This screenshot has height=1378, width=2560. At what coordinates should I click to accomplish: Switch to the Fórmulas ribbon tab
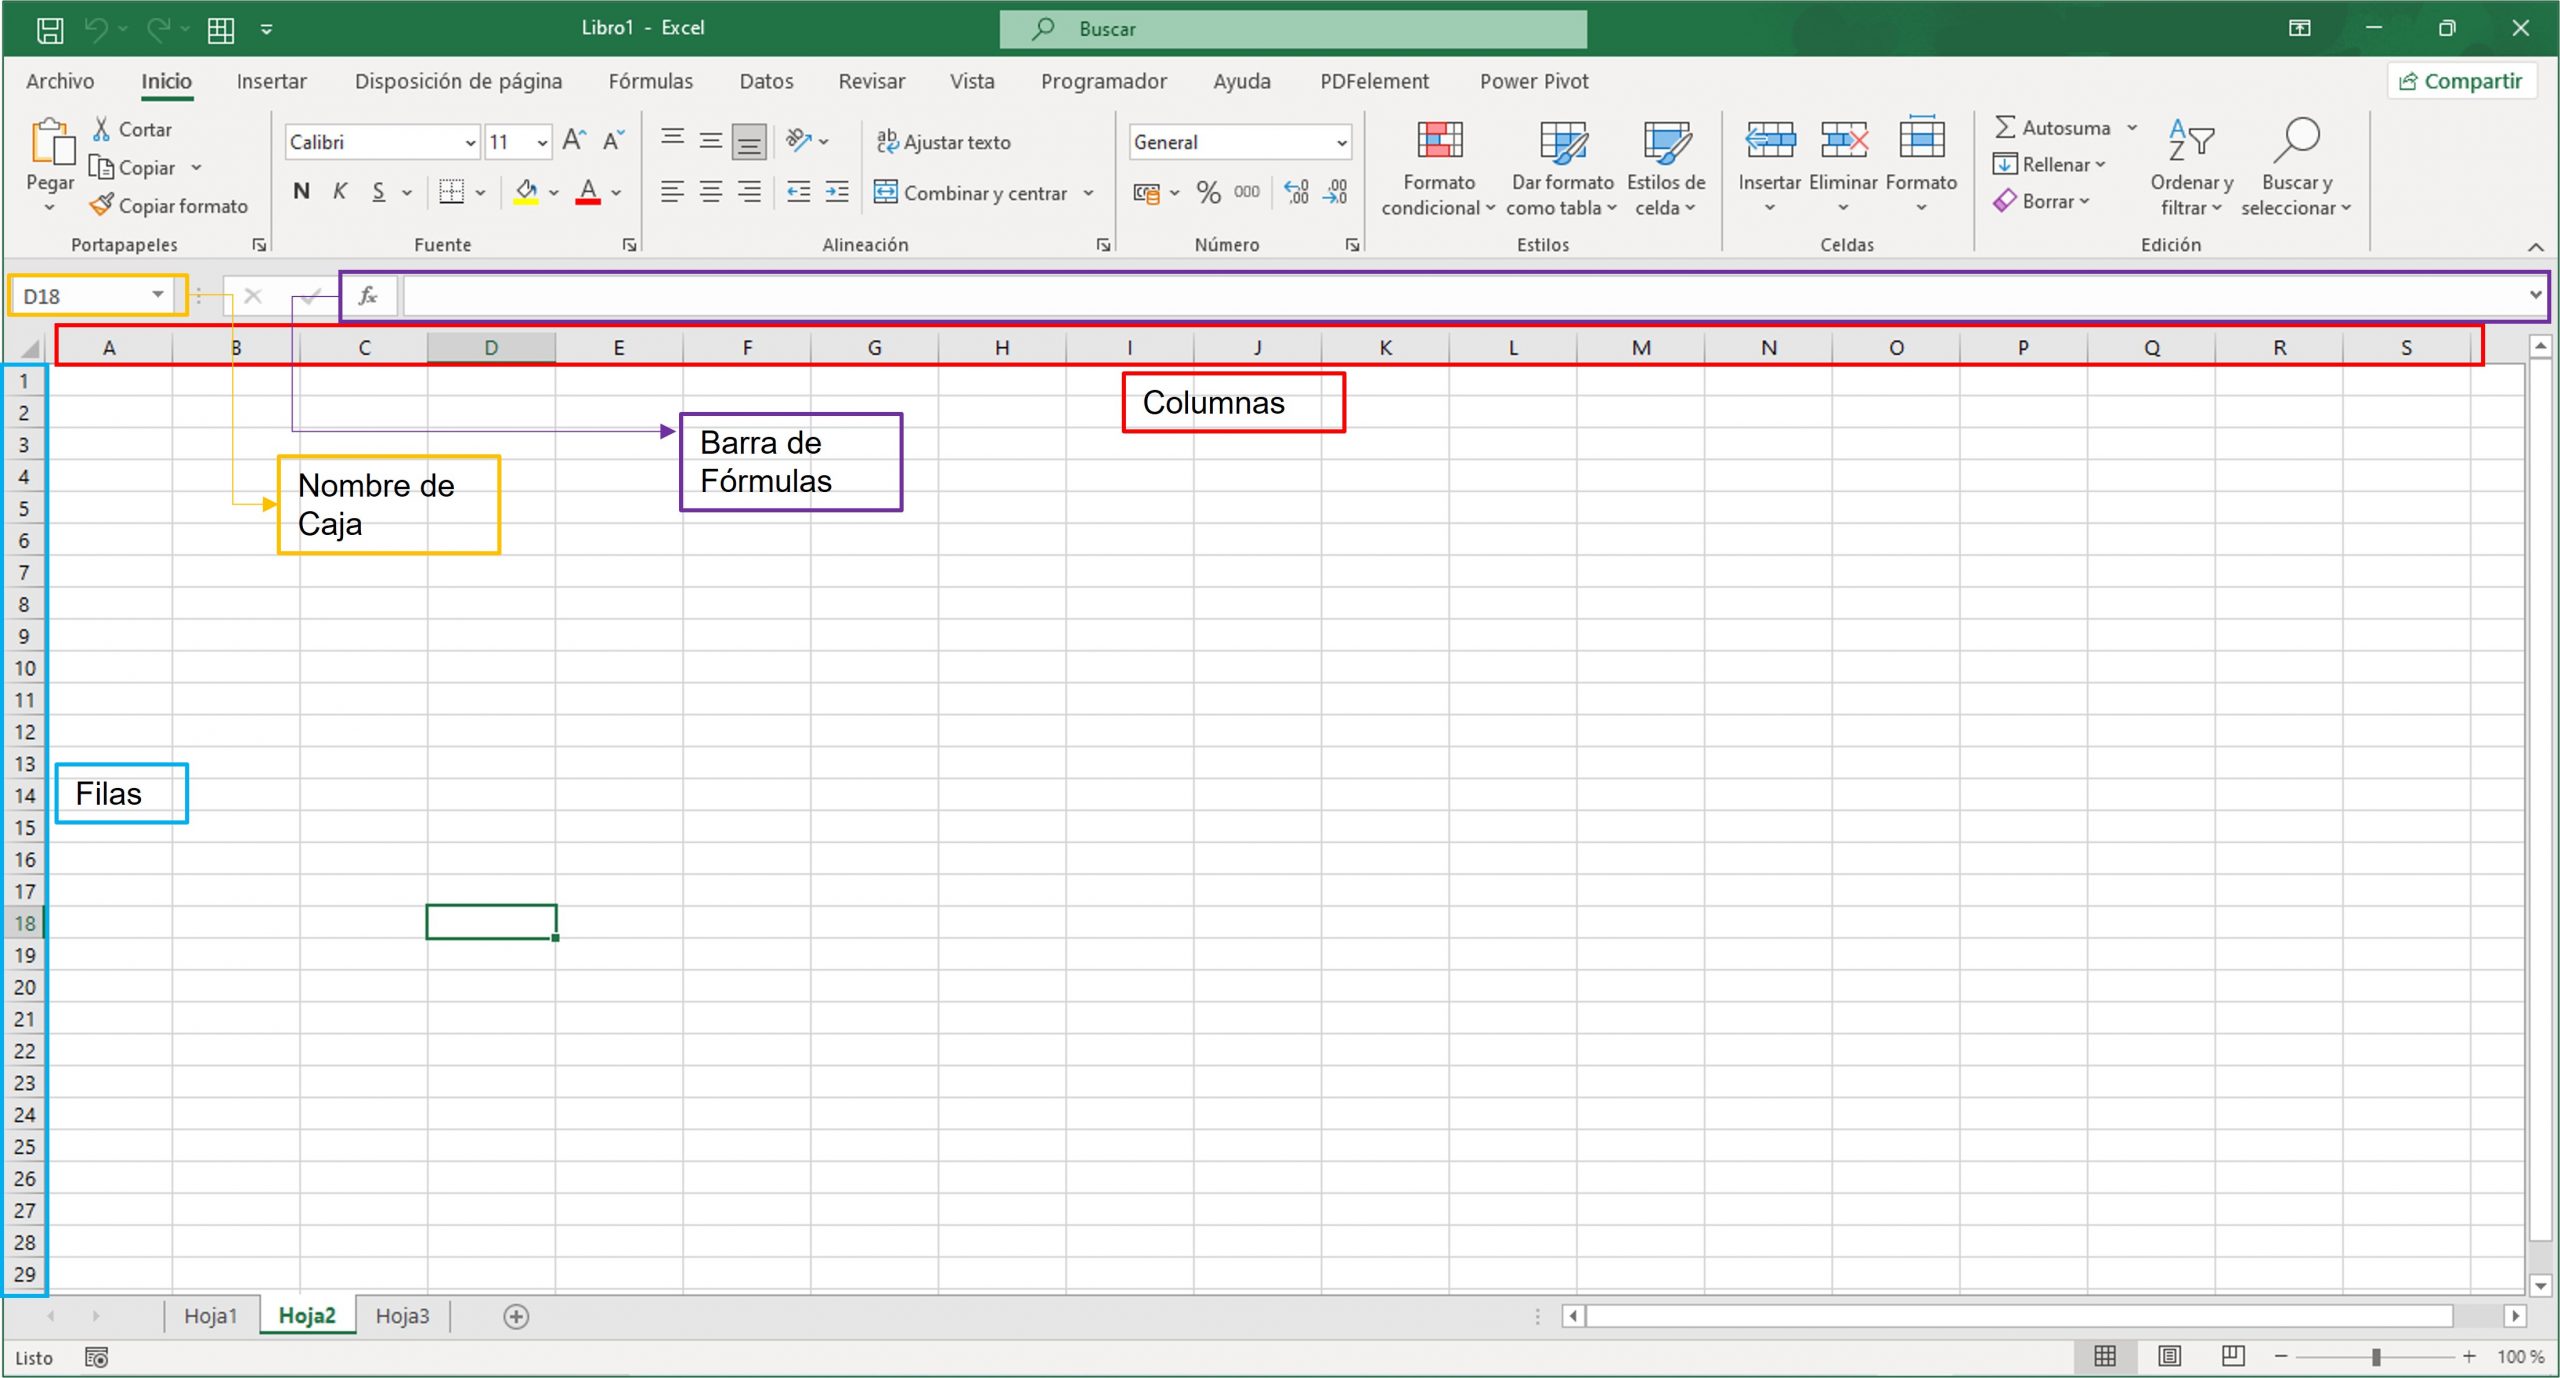point(650,81)
